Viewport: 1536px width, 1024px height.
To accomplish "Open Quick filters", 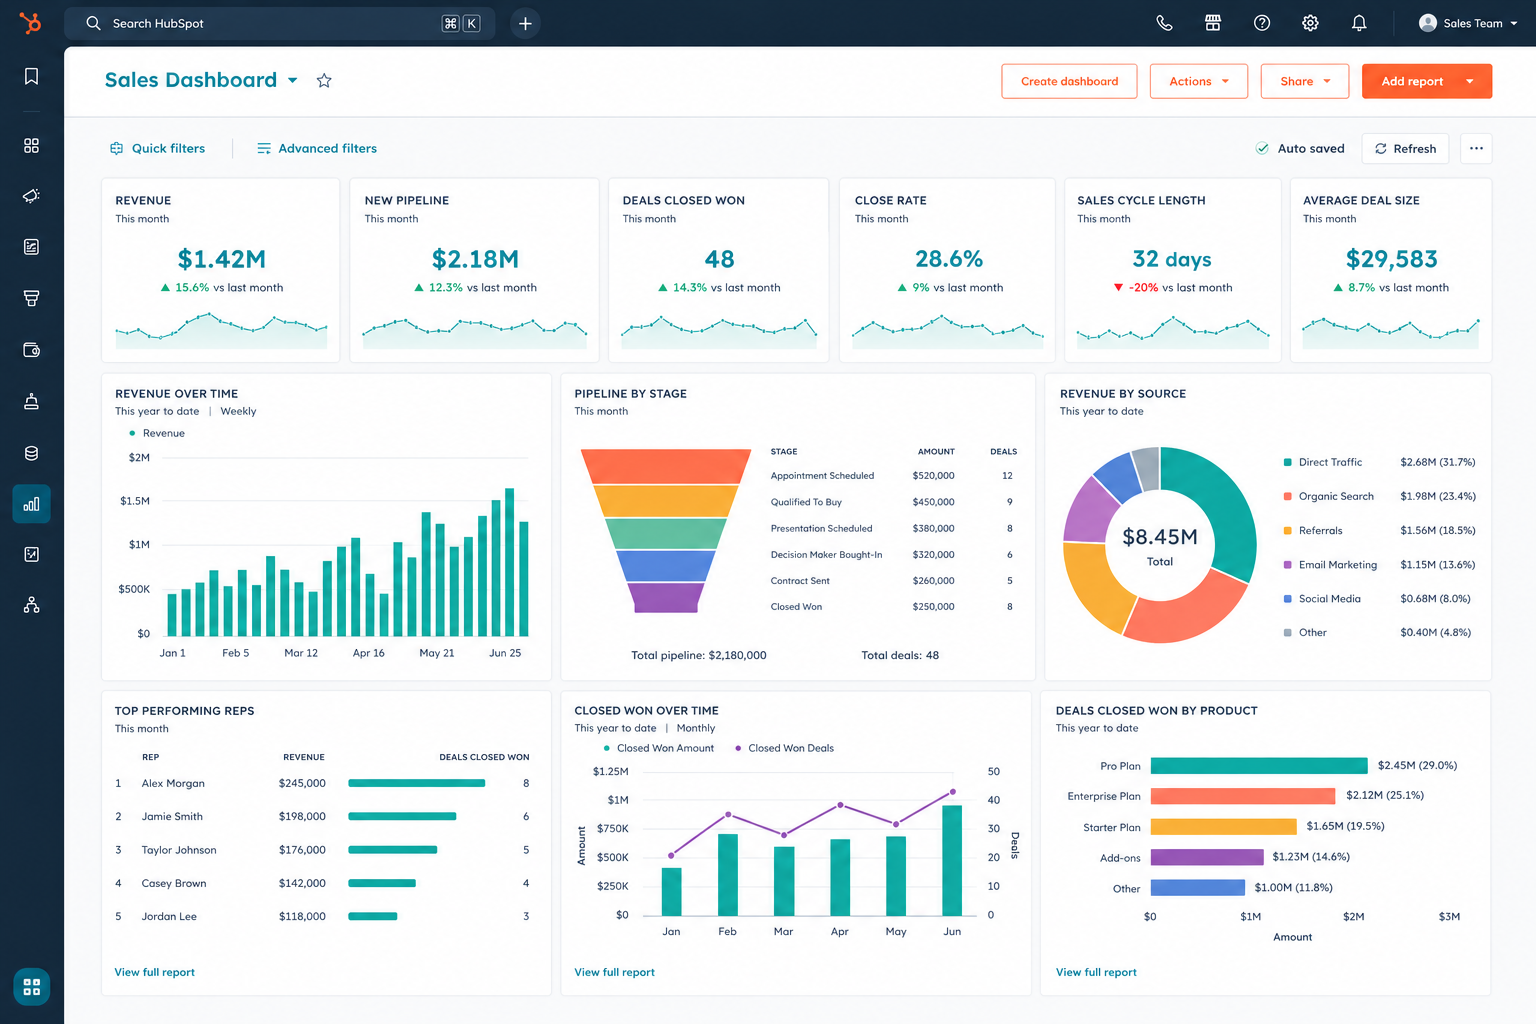I will click(157, 148).
